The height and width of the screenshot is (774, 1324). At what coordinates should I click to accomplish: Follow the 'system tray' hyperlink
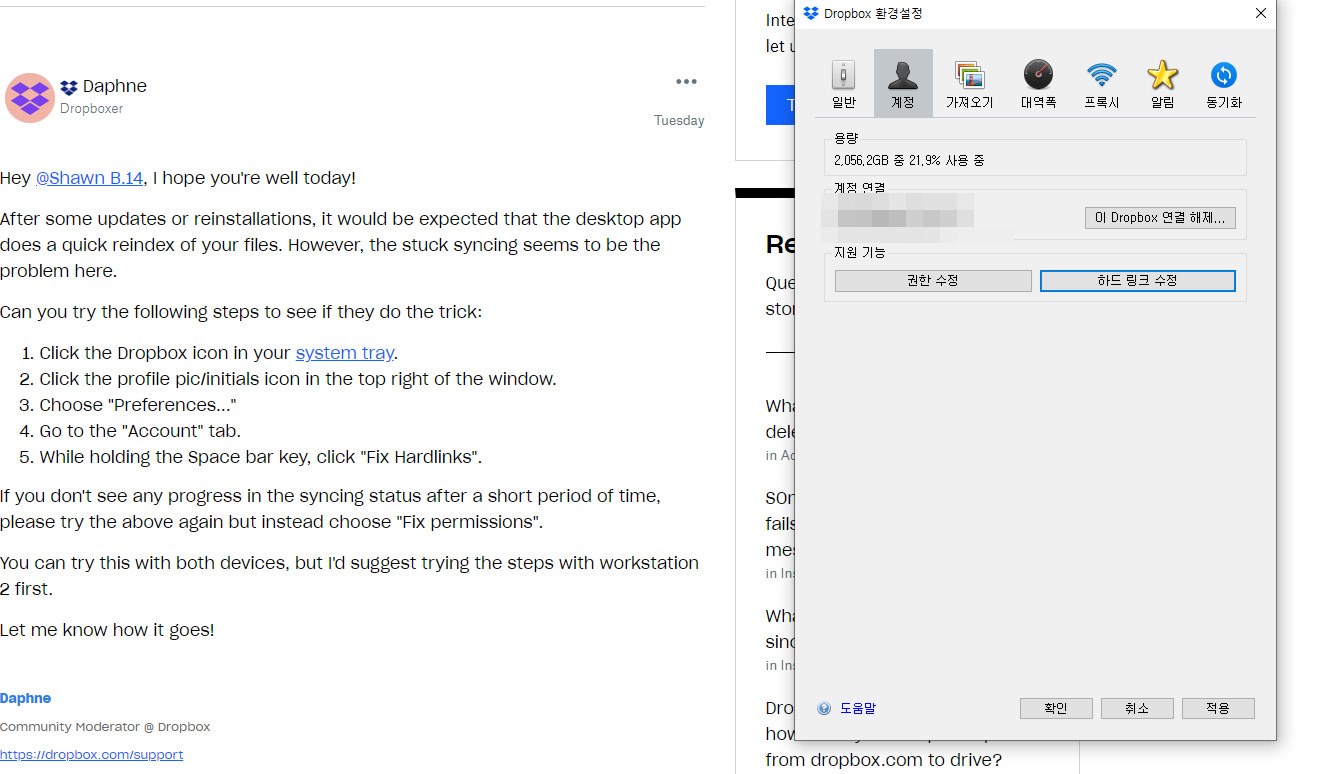click(x=345, y=353)
